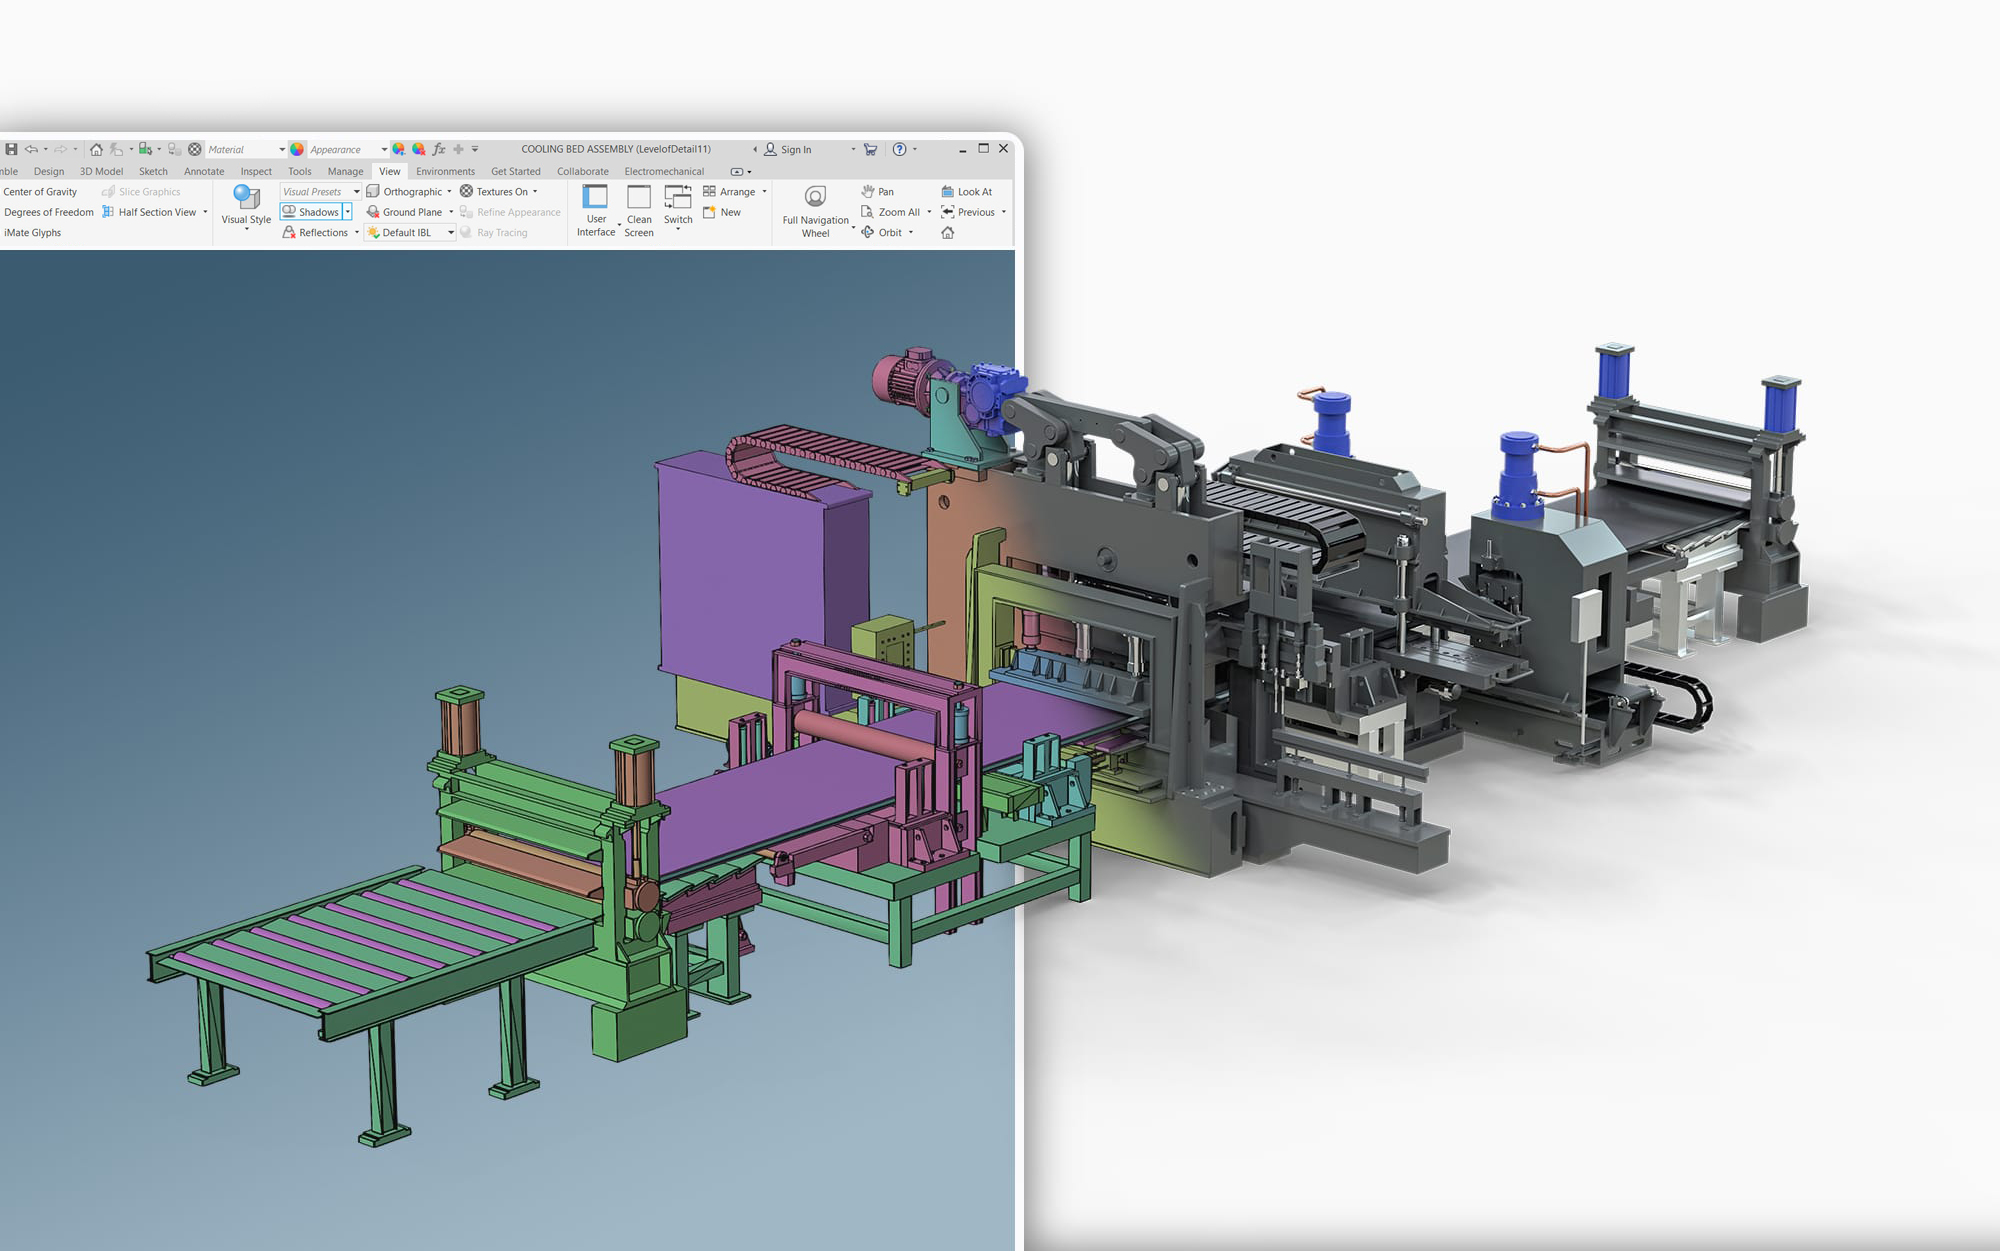The height and width of the screenshot is (1251, 2000).
Task: Toggle Shadows on or off
Action: [x=311, y=212]
